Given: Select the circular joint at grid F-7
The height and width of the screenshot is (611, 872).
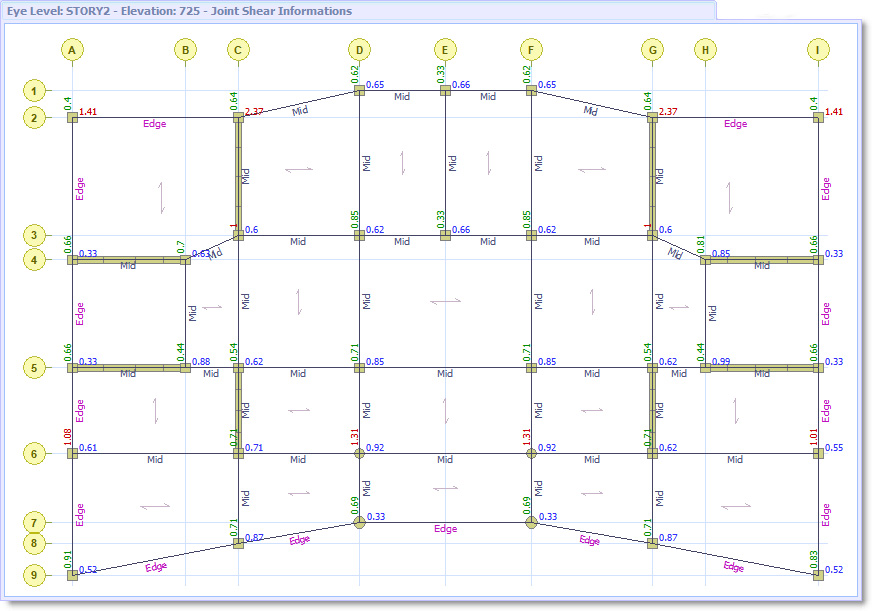Looking at the screenshot, I should pyautogui.click(x=530, y=522).
